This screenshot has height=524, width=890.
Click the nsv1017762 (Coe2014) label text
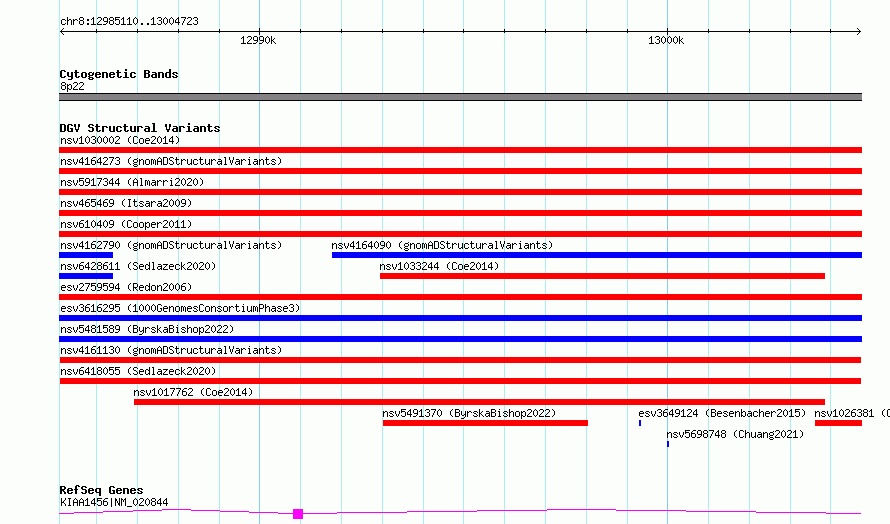click(x=193, y=392)
